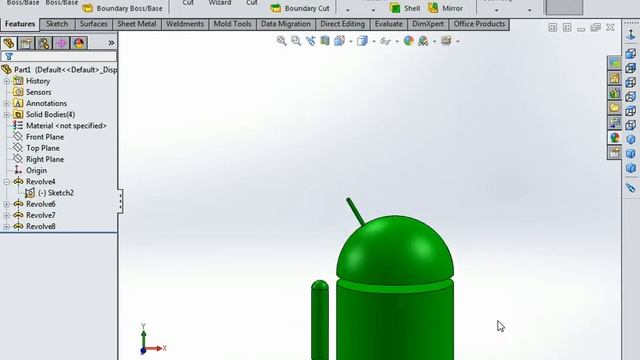Open dropdown arrow next to View Settings

pos(458,42)
